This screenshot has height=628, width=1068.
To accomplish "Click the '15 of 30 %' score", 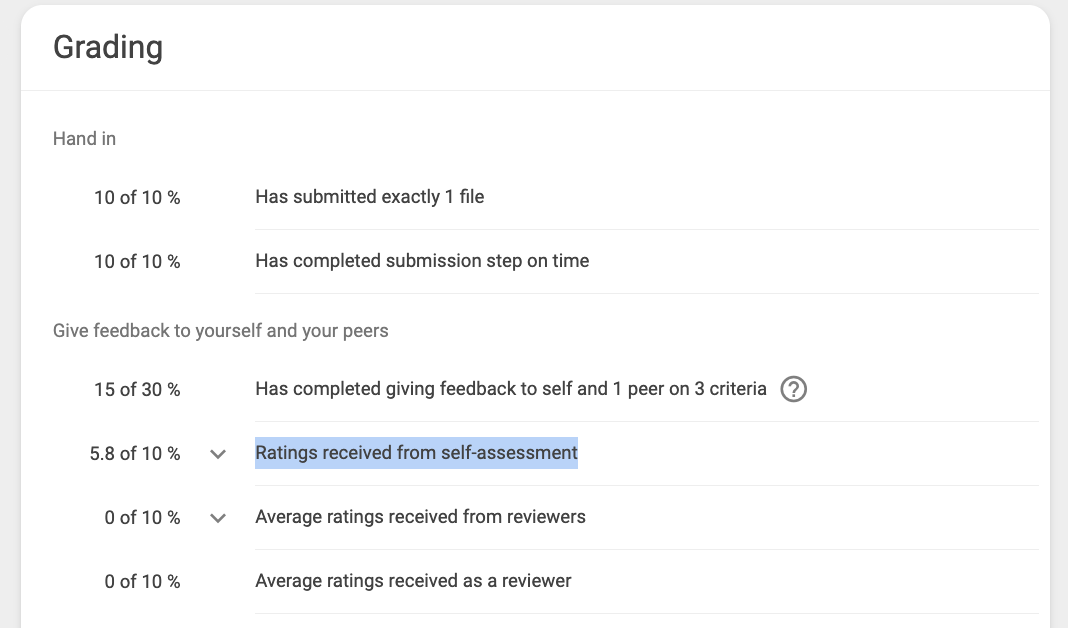I will (137, 390).
